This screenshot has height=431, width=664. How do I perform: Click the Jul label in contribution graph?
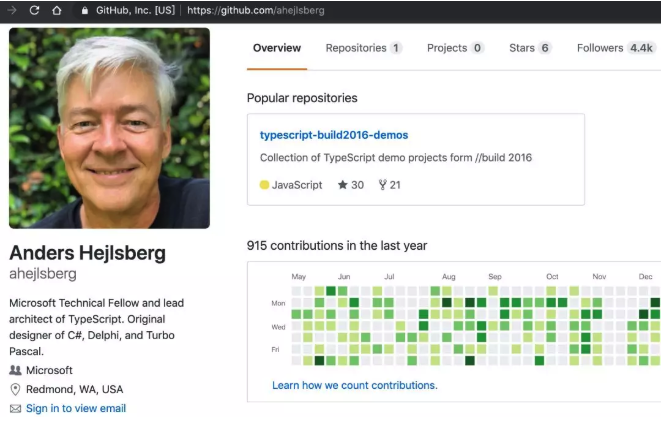[389, 276]
